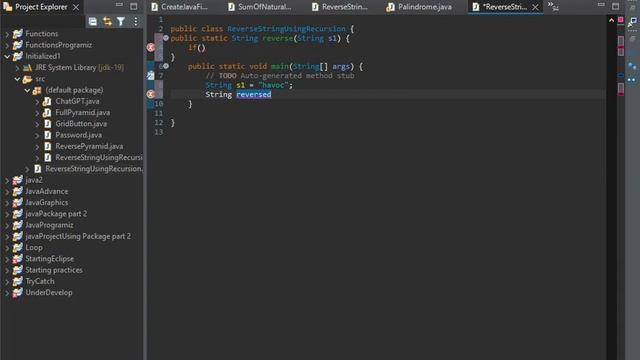Select Starting practices project

tap(54, 270)
